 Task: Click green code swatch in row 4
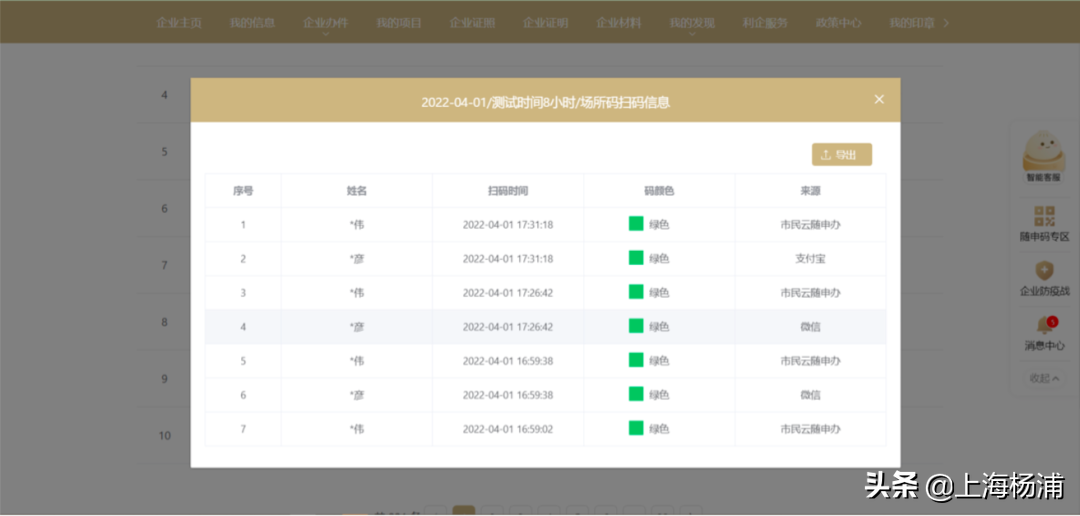[636, 326]
